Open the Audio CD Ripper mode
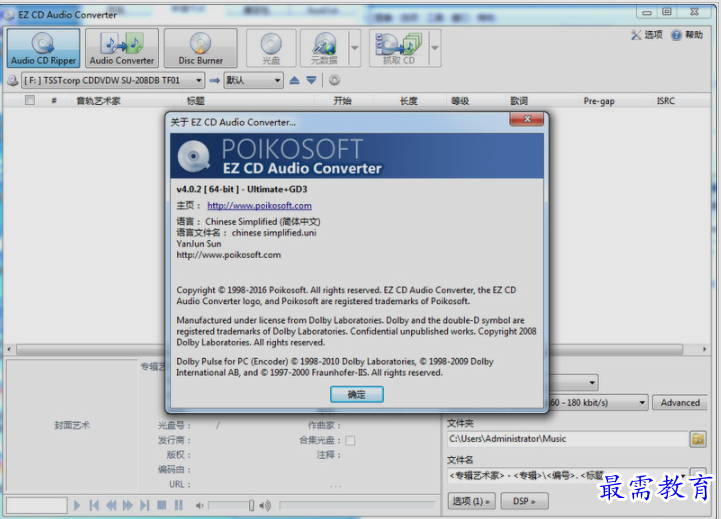 pyautogui.click(x=43, y=48)
